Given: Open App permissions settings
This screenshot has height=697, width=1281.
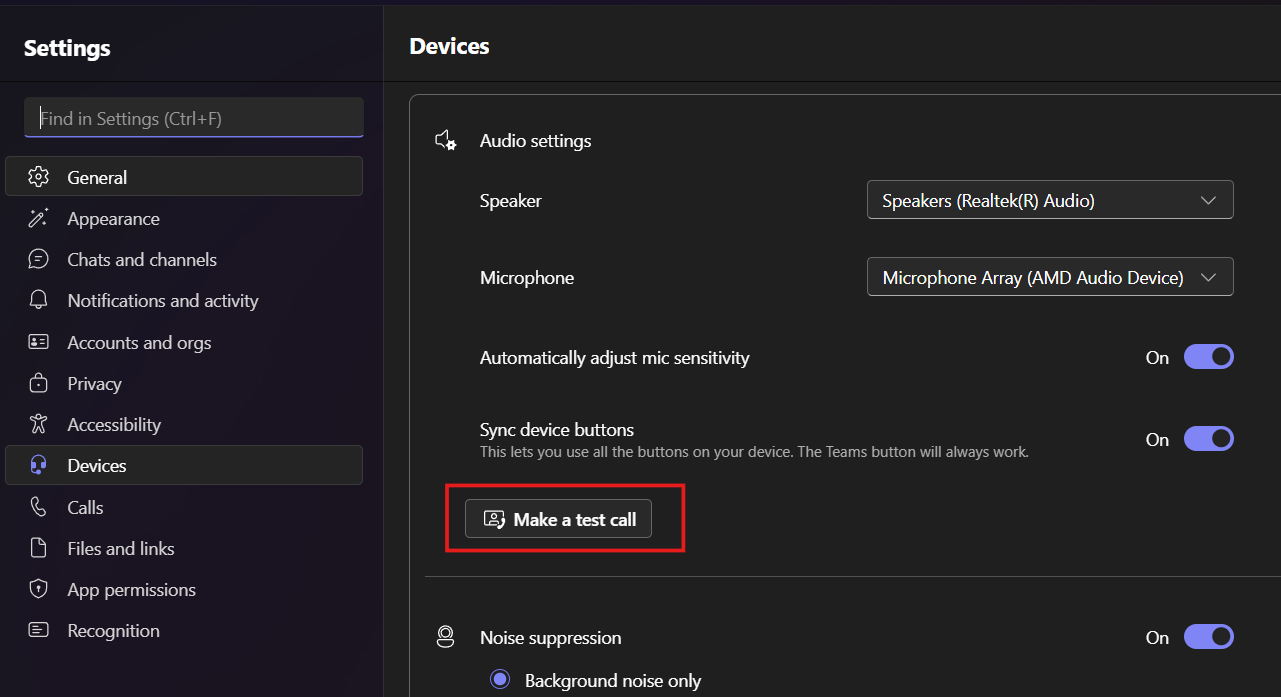Looking at the screenshot, I should tap(184, 589).
